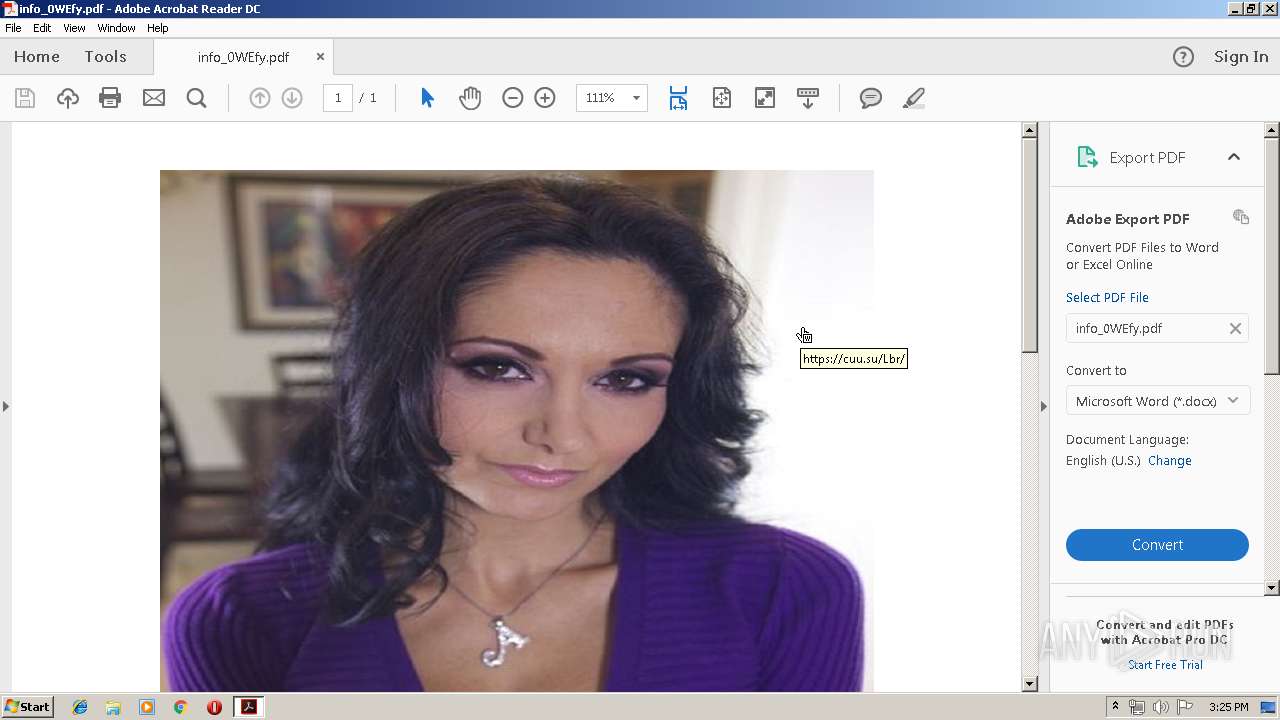This screenshot has height=720, width=1280.
Task: Click the Sign In link
Action: coord(1241,57)
